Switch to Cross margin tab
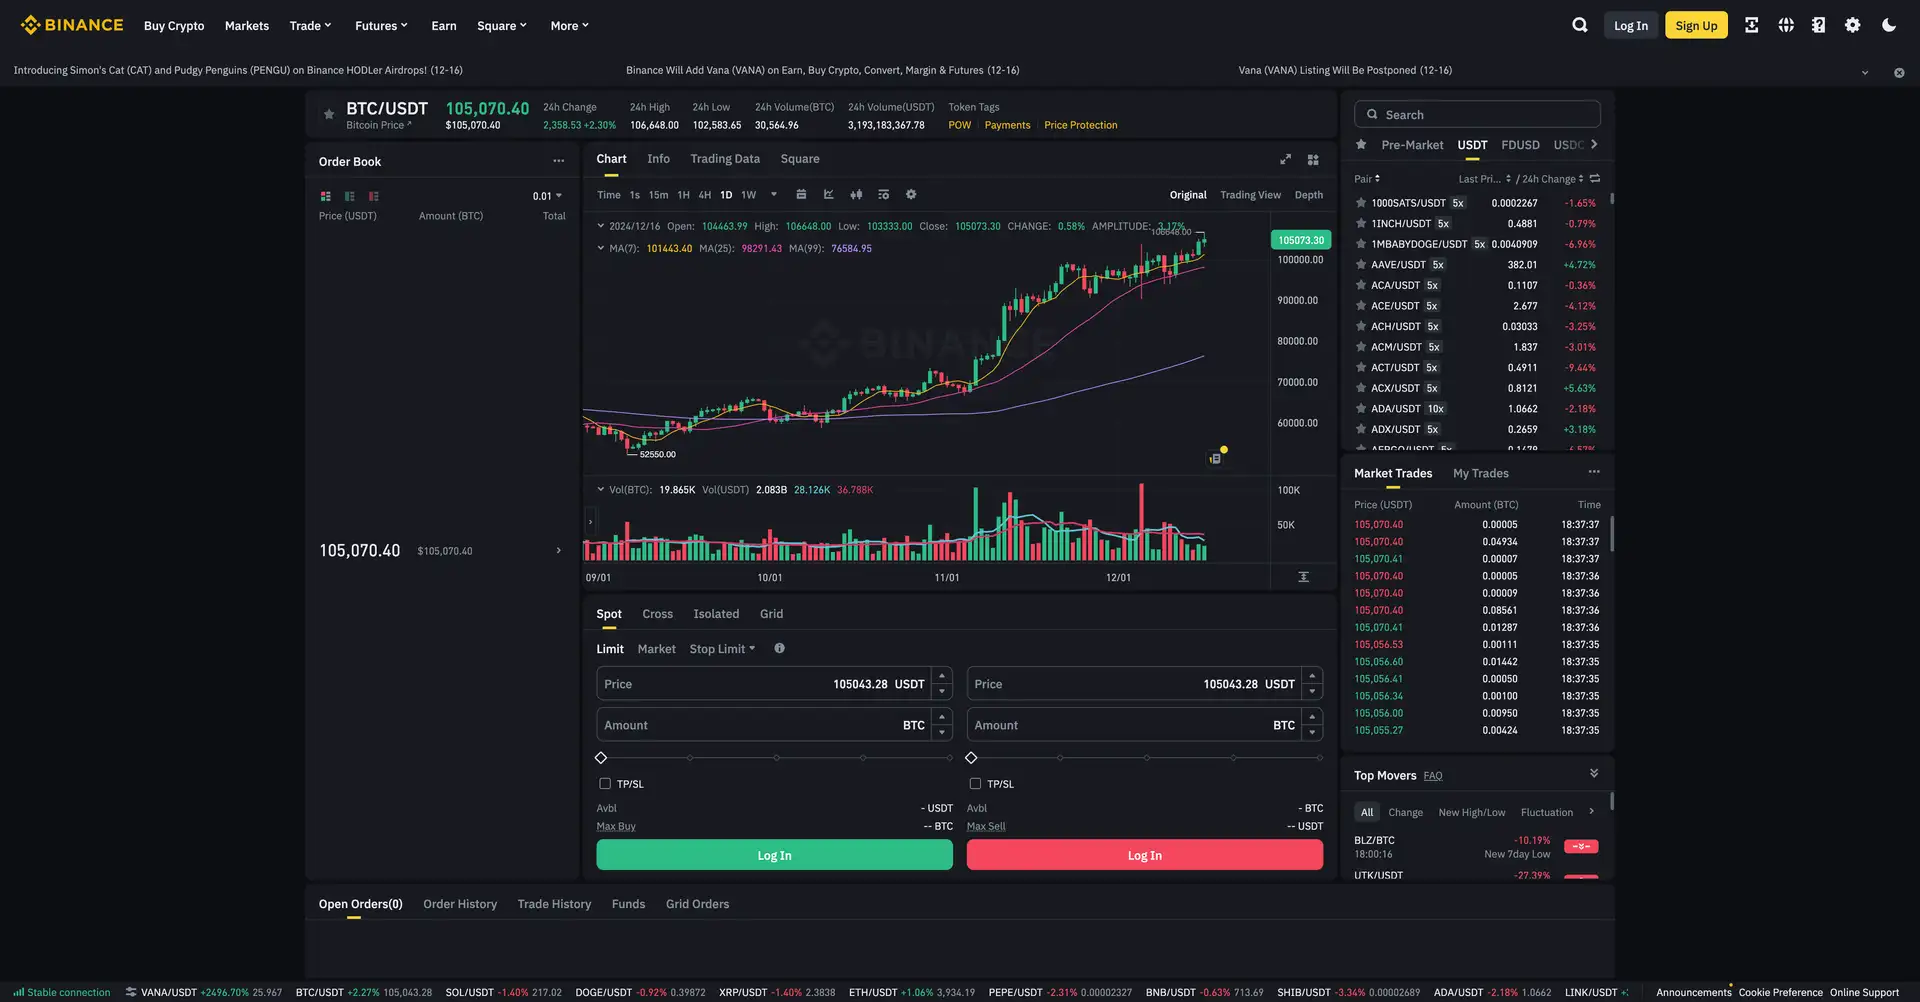Screen dimensions: 1920x1002 (657, 614)
